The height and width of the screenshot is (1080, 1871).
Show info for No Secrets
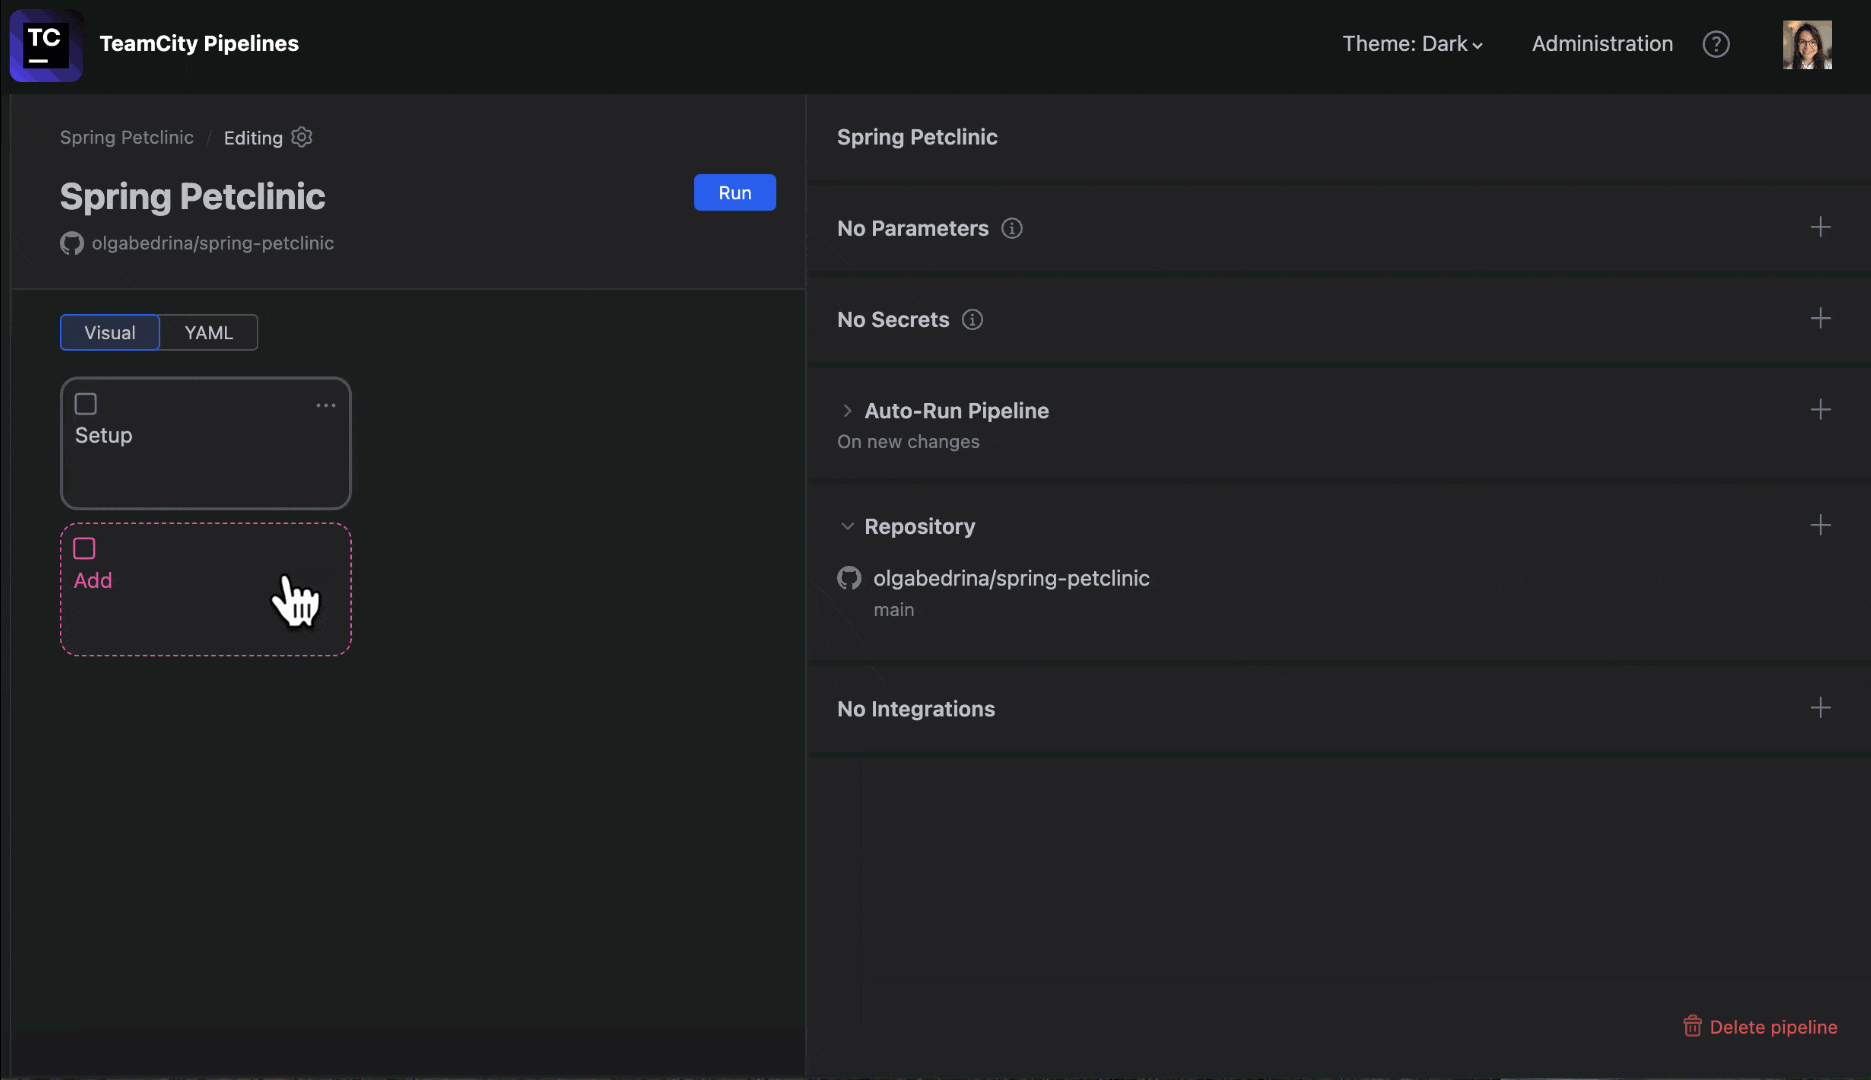(x=972, y=319)
